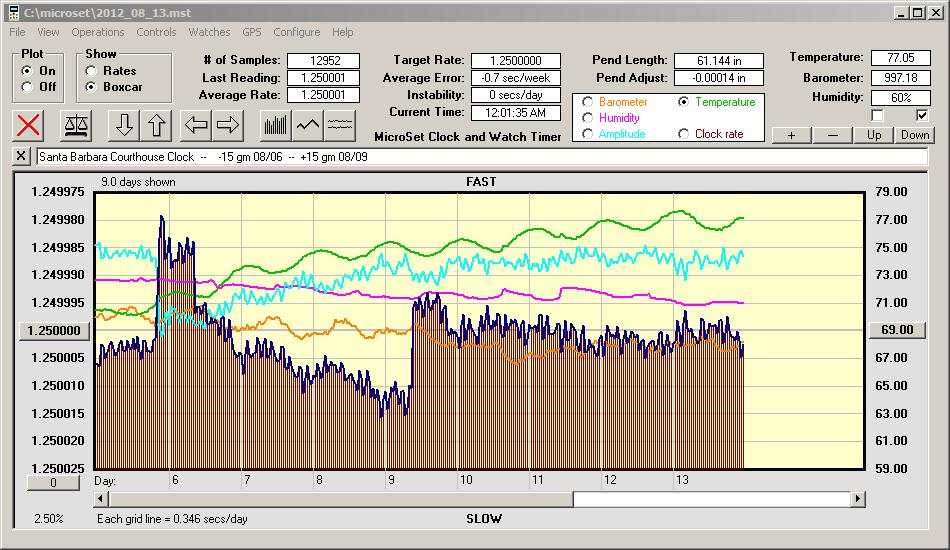
Task: Click the left arrow toolbar icon
Action: tap(196, 125)
